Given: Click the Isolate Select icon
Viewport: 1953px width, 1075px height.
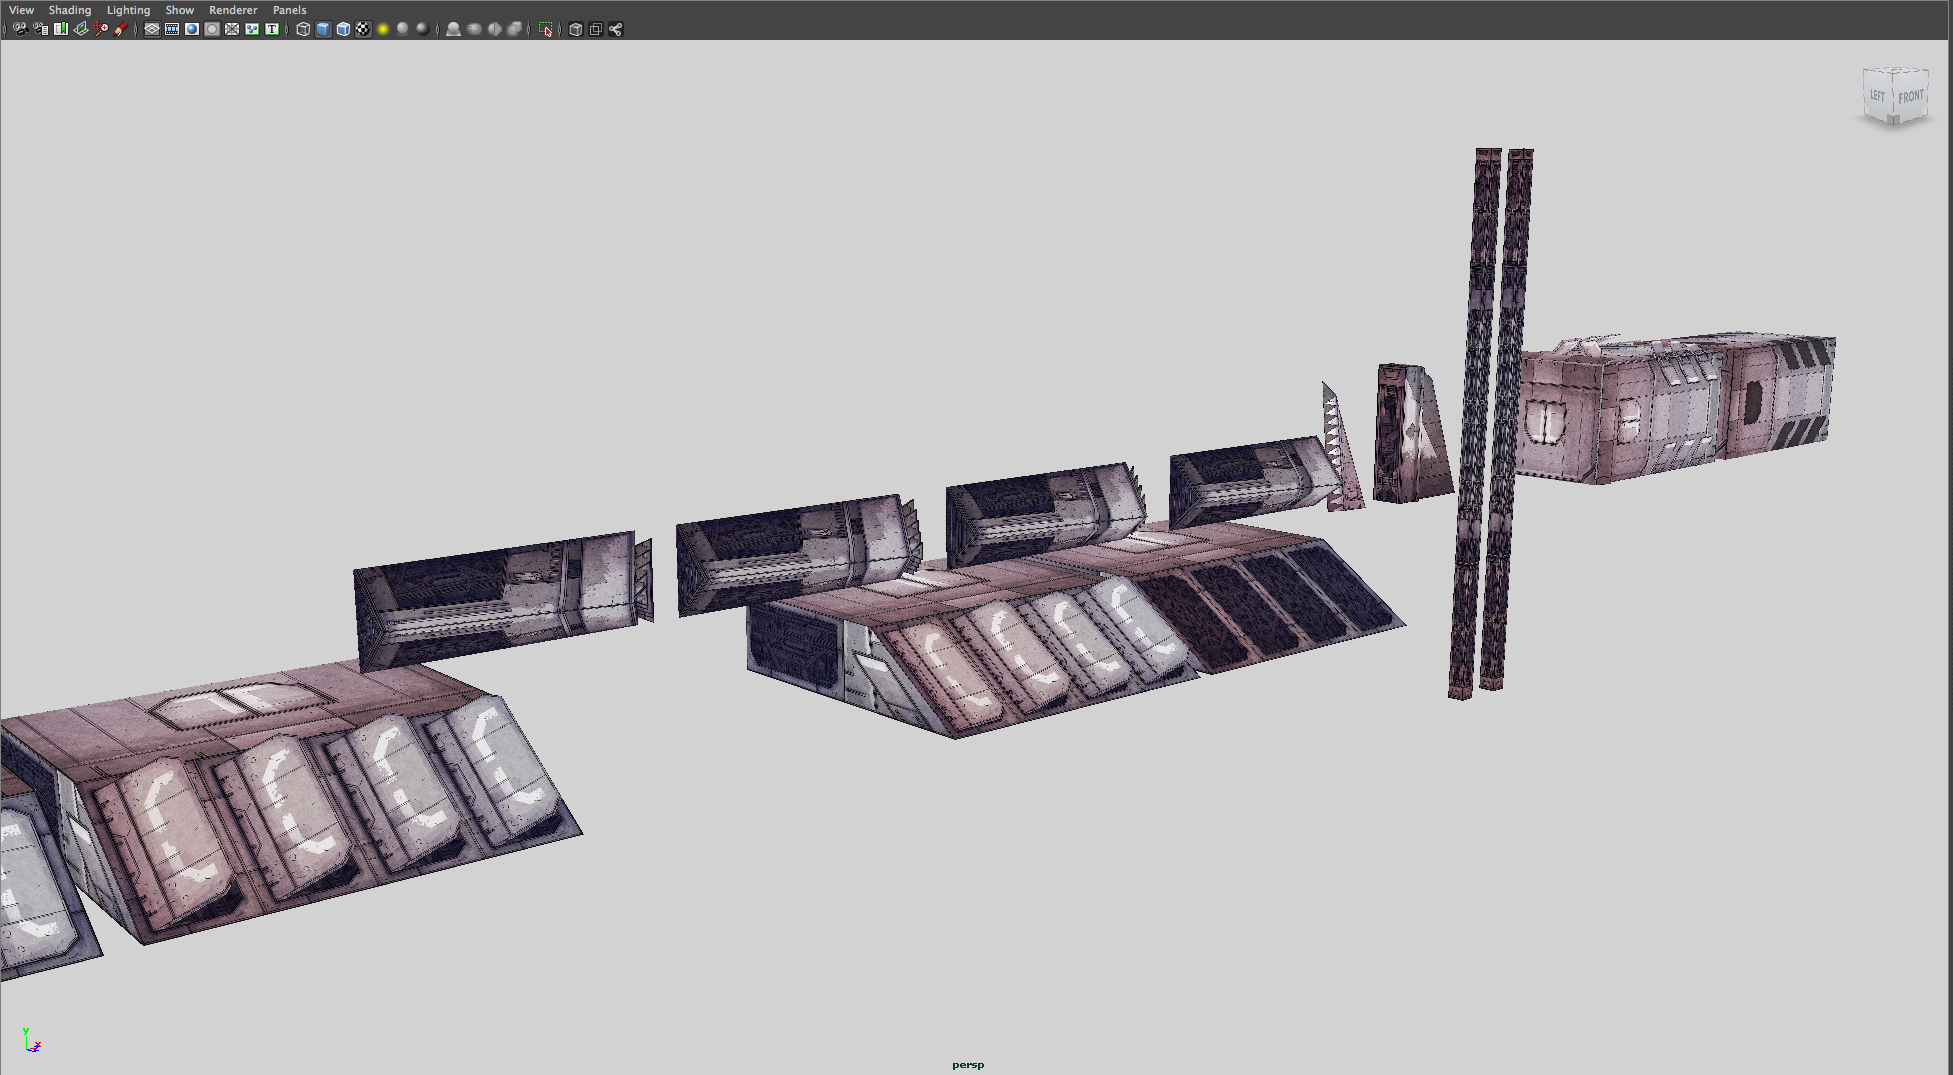Looking at the screenshot, I should tap(545, 29).
